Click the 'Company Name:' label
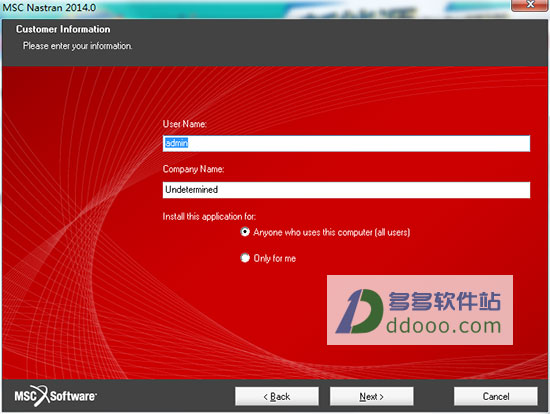This screenshot has width=550, height=414. click(193, 169)
